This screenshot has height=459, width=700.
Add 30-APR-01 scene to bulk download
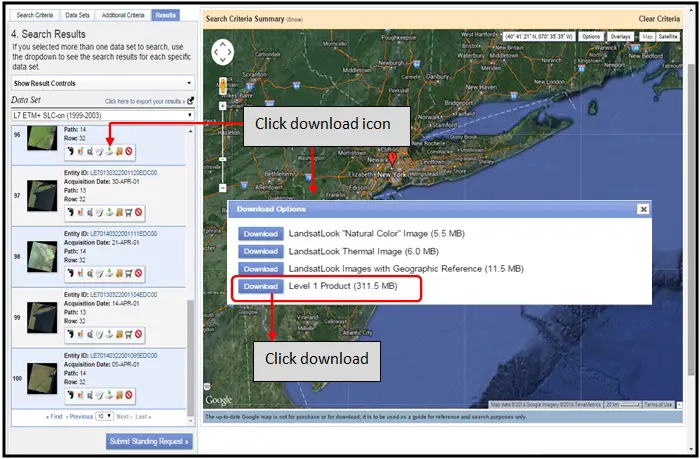tap(119, 213)
